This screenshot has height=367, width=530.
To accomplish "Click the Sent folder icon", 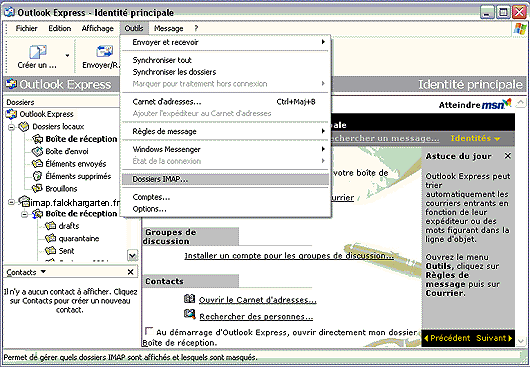I will pos(50,251).
